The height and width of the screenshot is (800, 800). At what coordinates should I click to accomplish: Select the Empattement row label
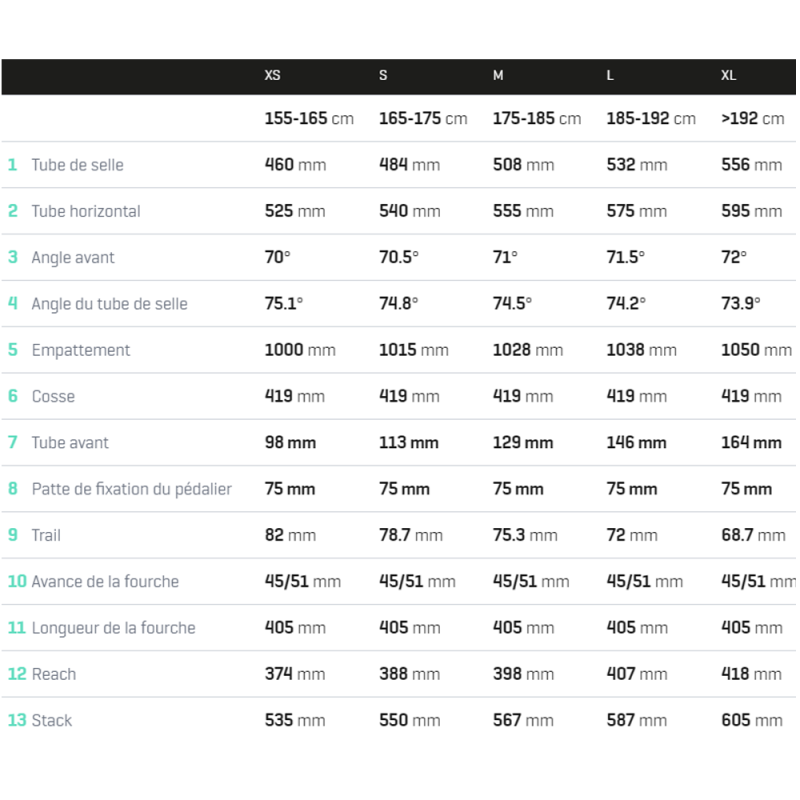(81, 351)
